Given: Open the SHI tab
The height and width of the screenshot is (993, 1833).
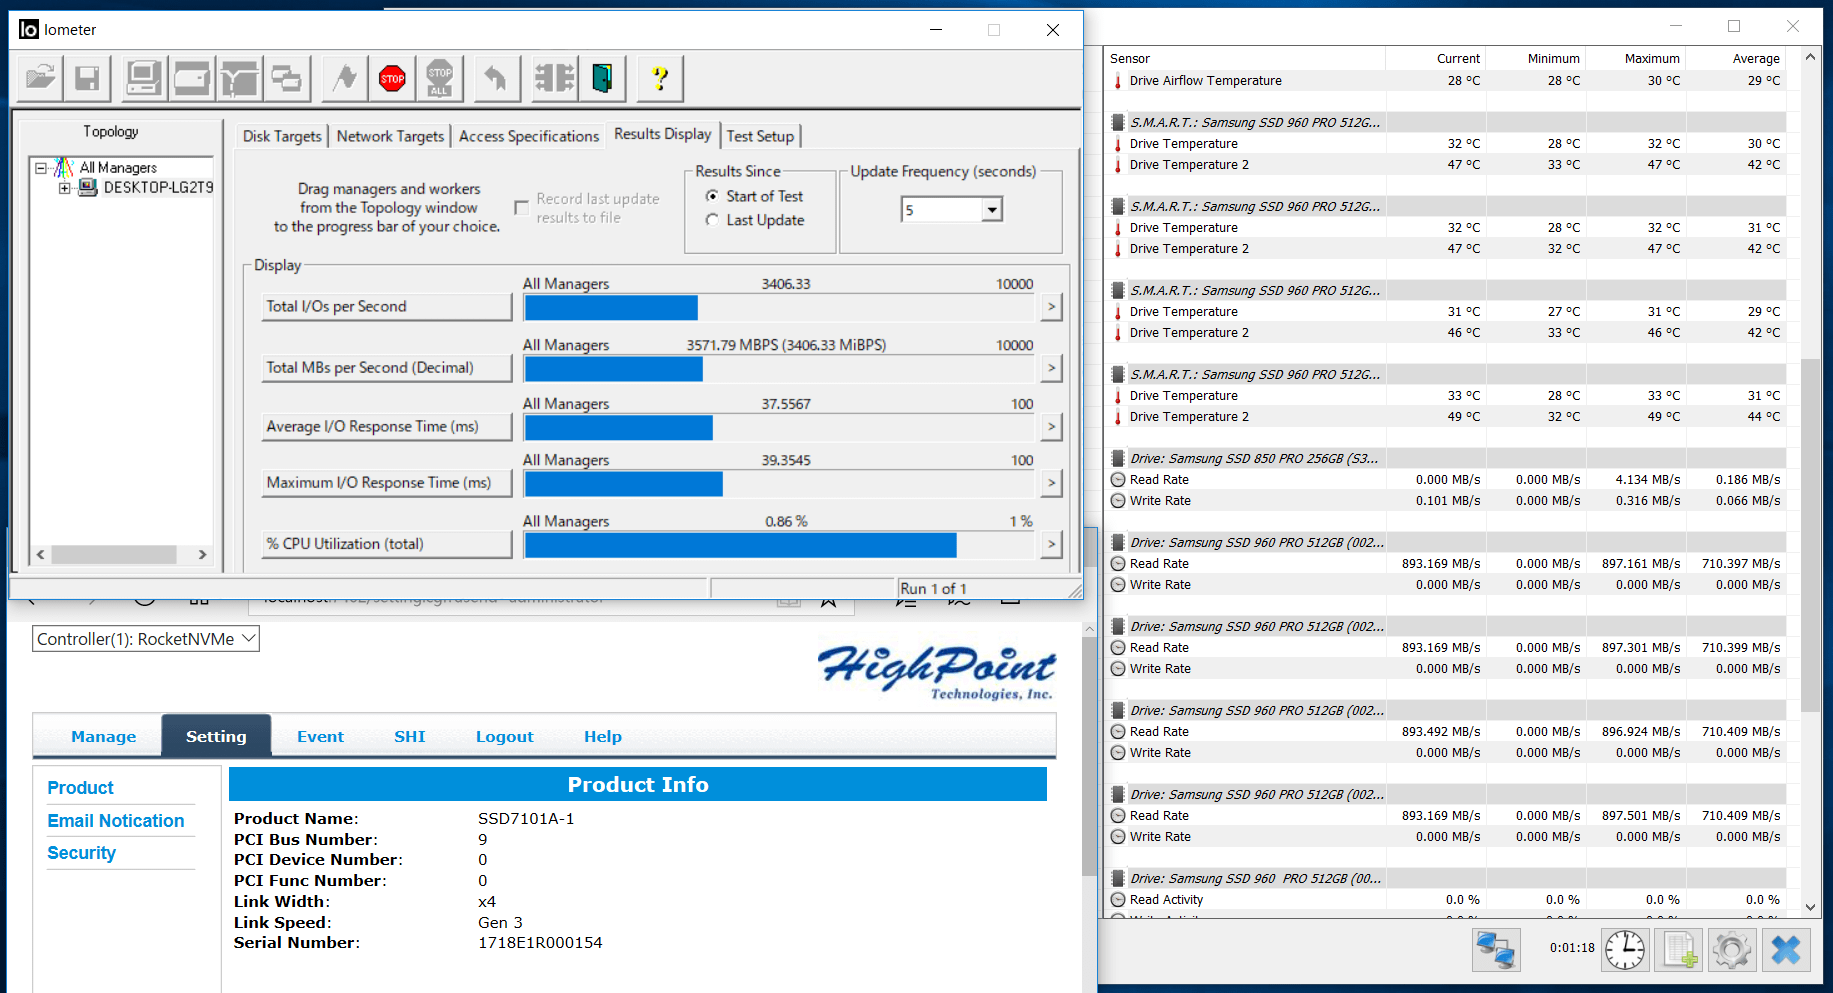Looking at the screenshot, I should 410,736.
